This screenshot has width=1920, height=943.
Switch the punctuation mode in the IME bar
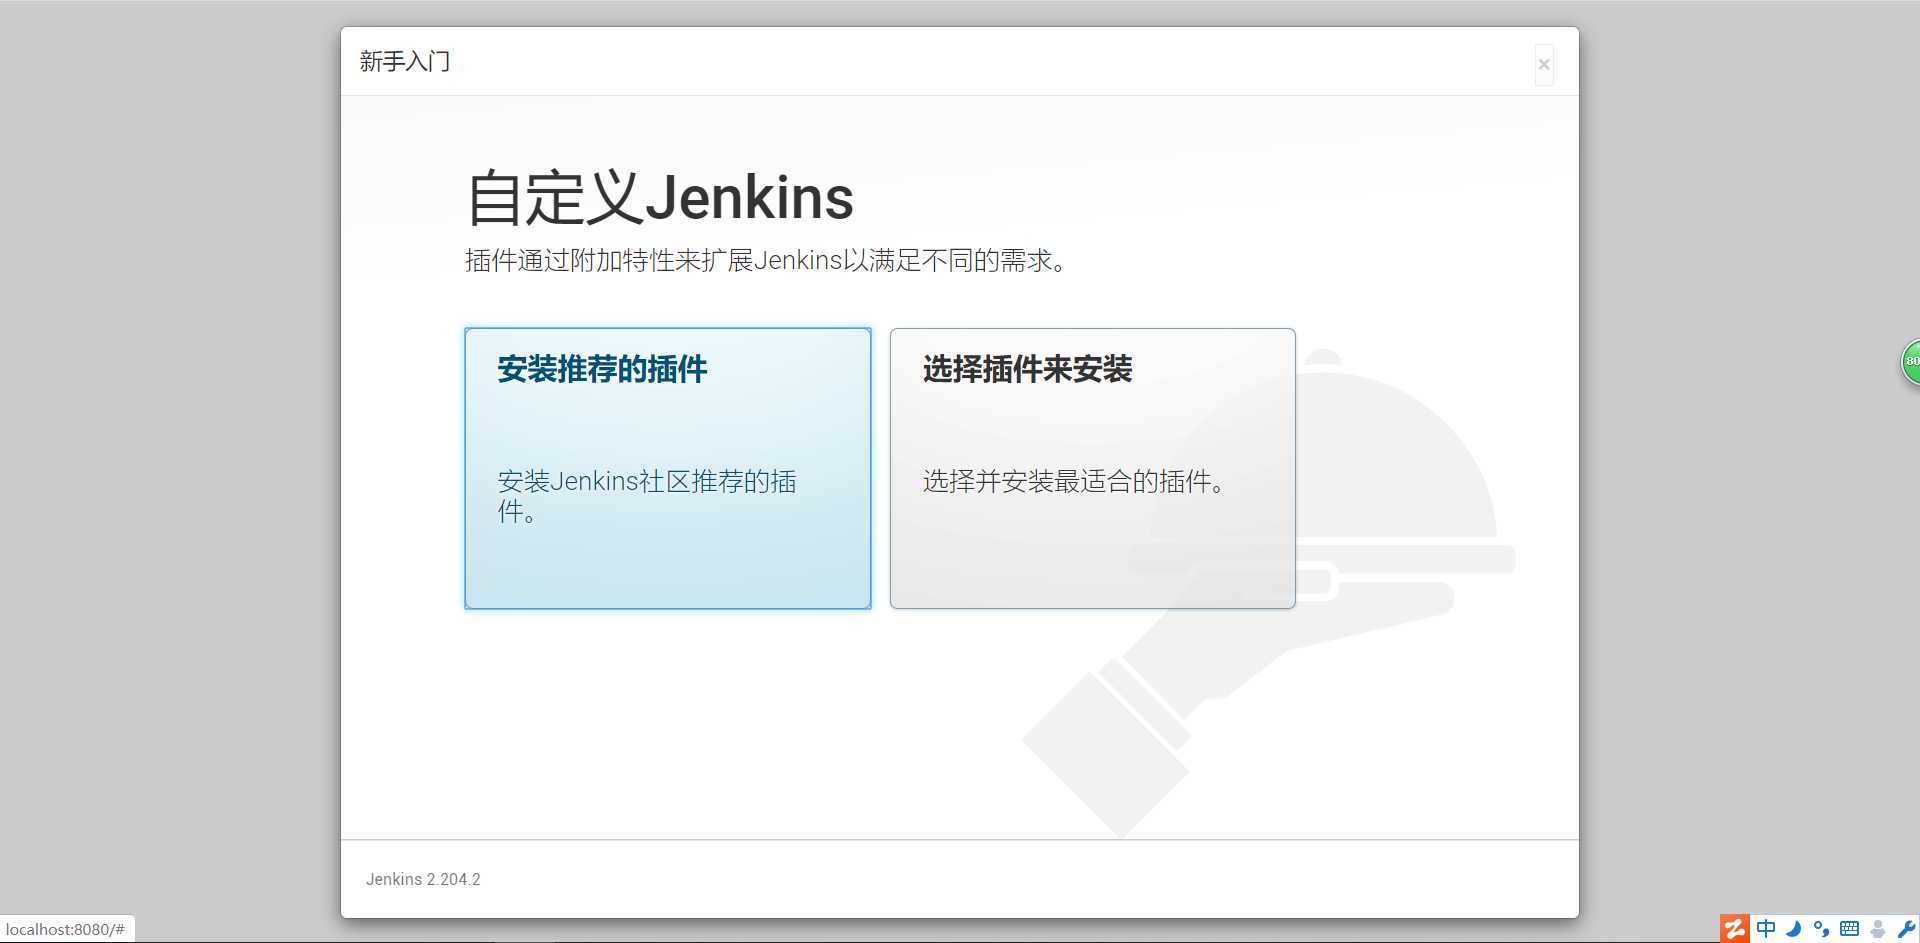(1821, 929)
